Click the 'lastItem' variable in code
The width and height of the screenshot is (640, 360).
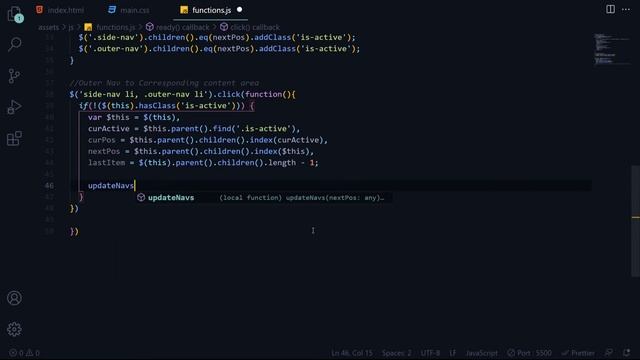tap(107, 163)
